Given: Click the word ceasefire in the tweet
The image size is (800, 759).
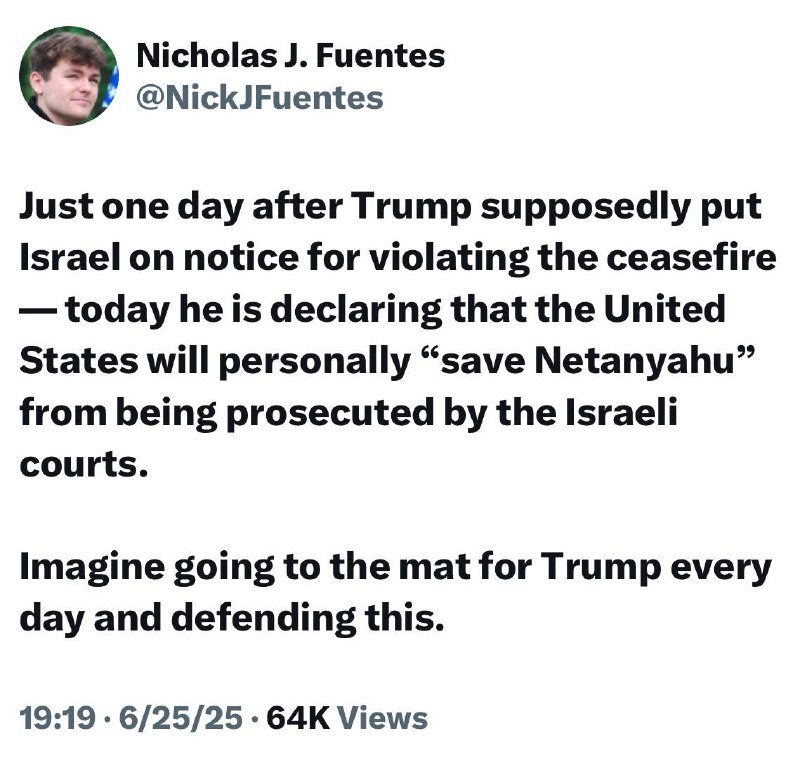Looking at the screenshot, I should (691, 258).
